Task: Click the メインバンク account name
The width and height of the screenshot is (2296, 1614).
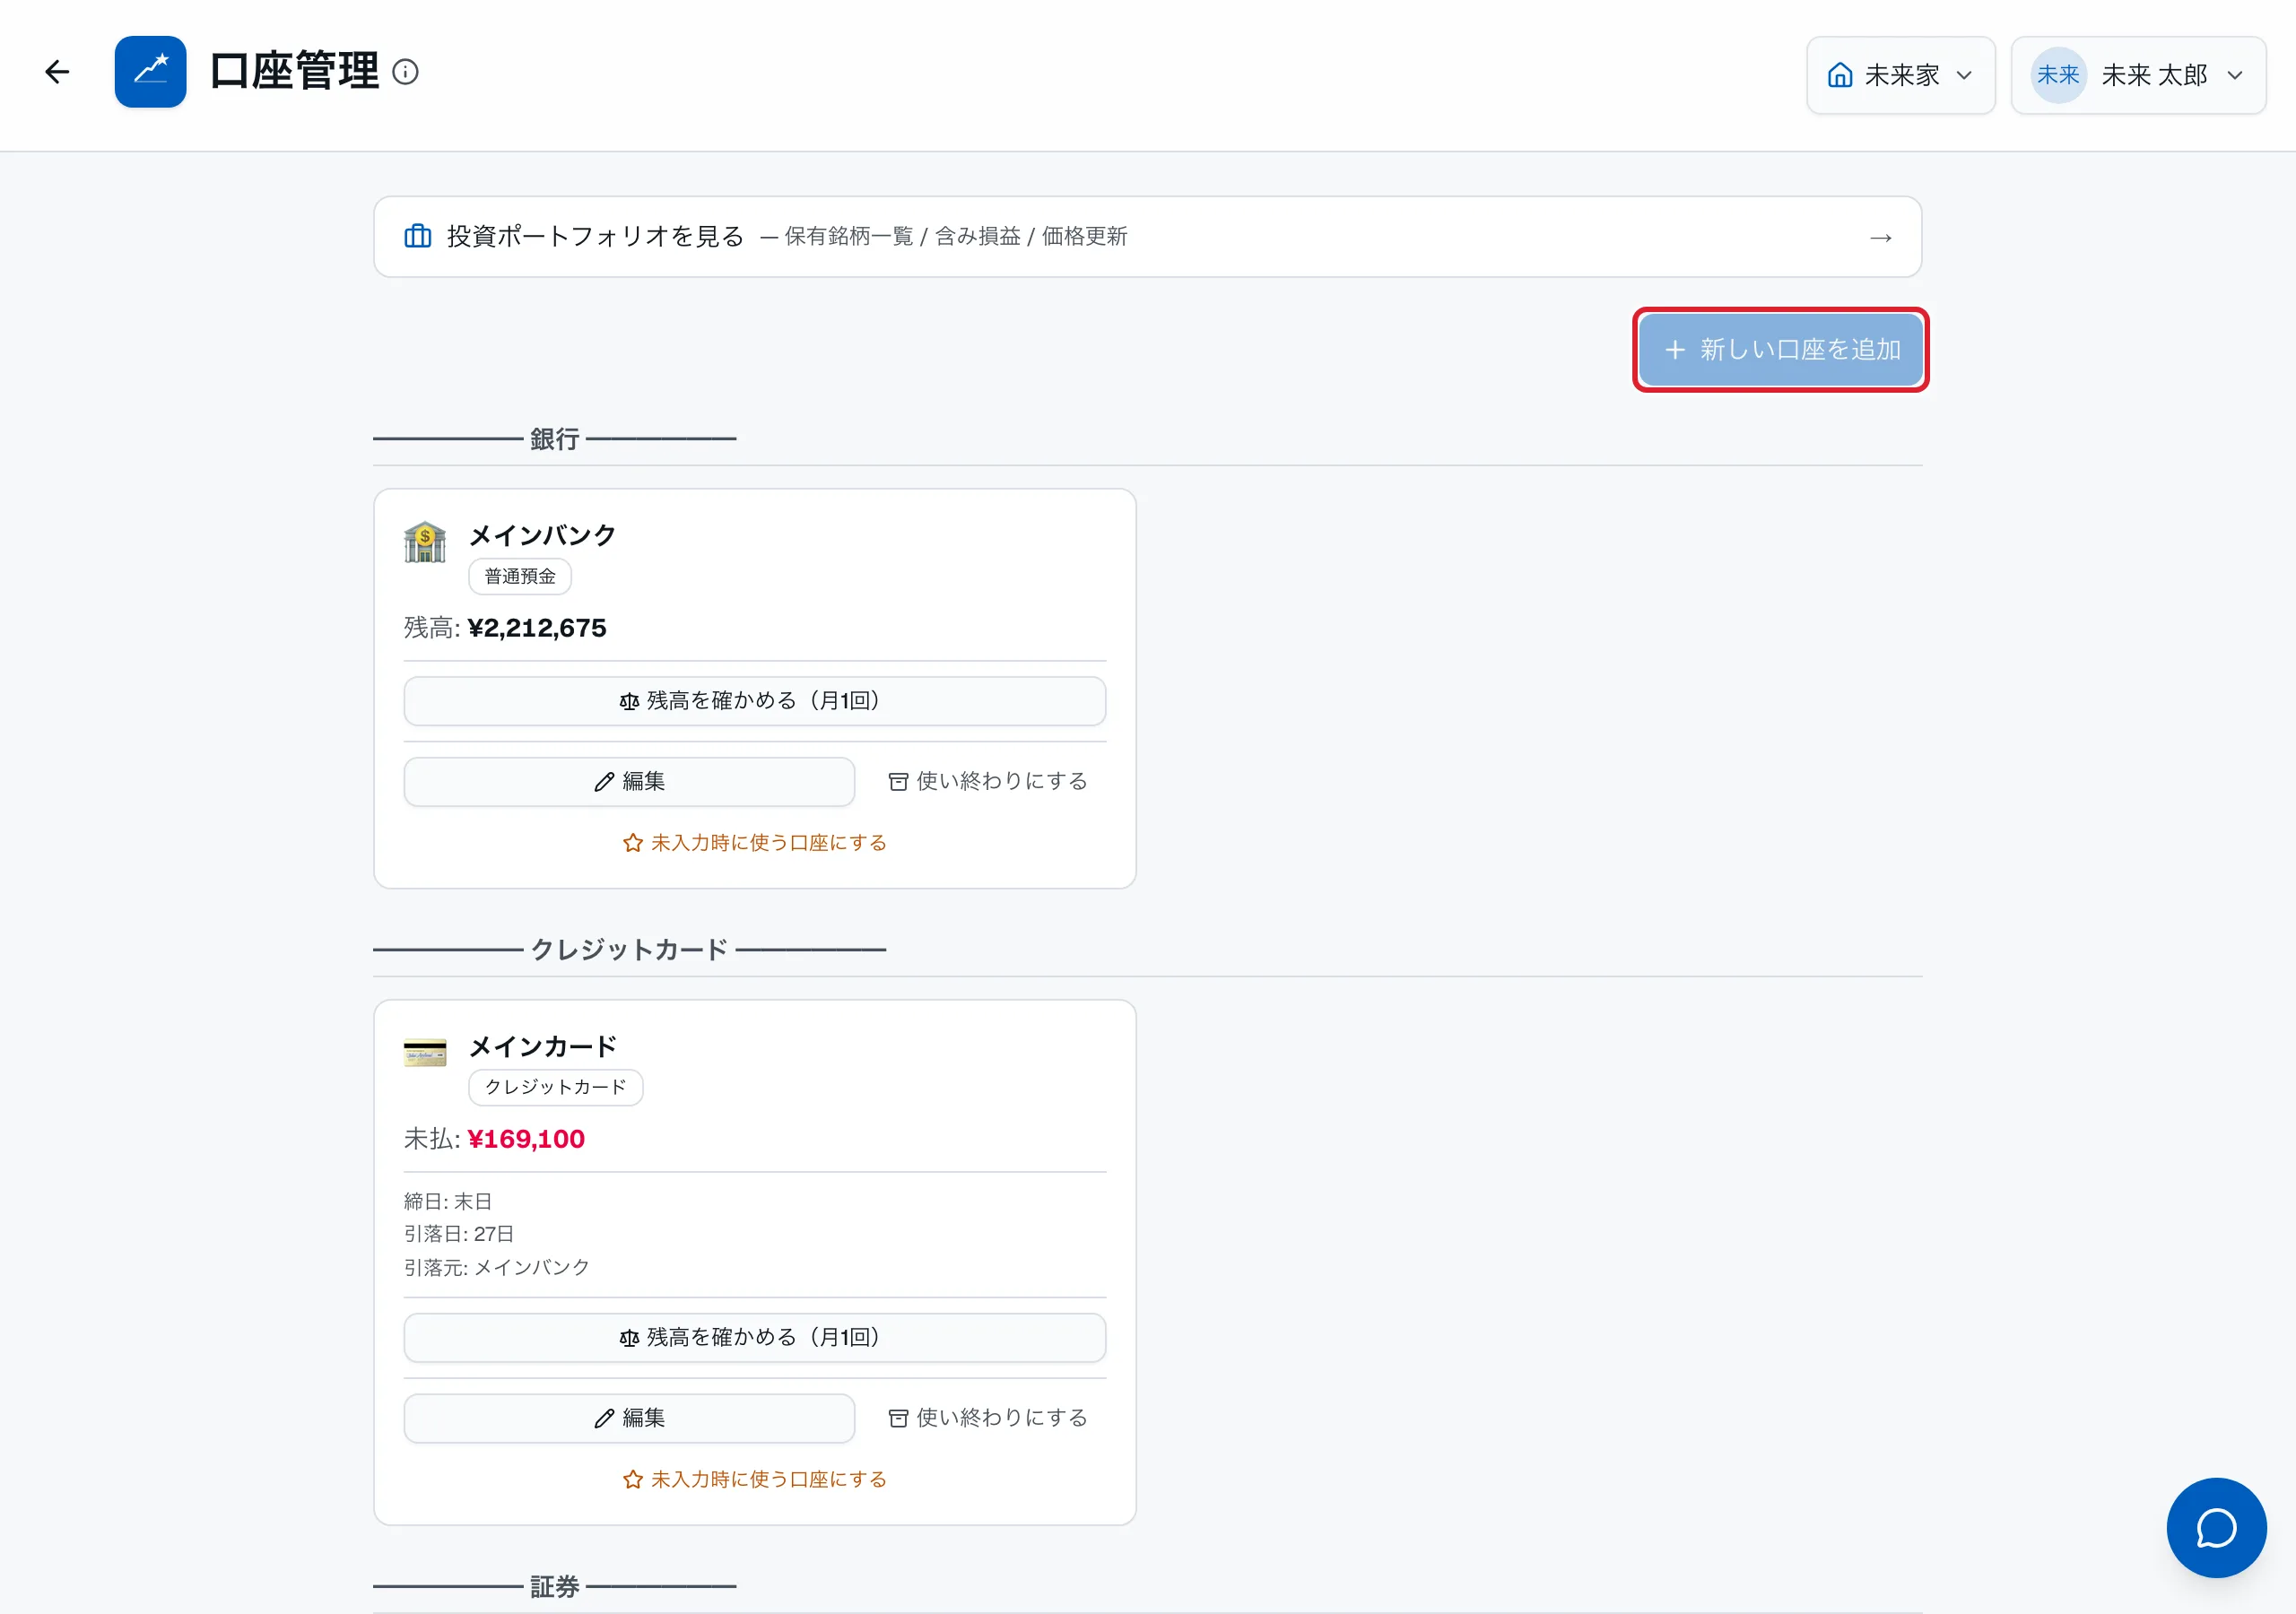Action: pos(543,536)
